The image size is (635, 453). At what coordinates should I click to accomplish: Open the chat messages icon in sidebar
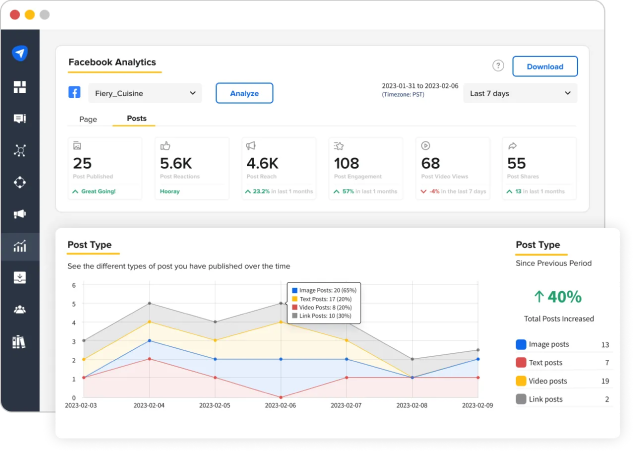[x=19, y=118]
